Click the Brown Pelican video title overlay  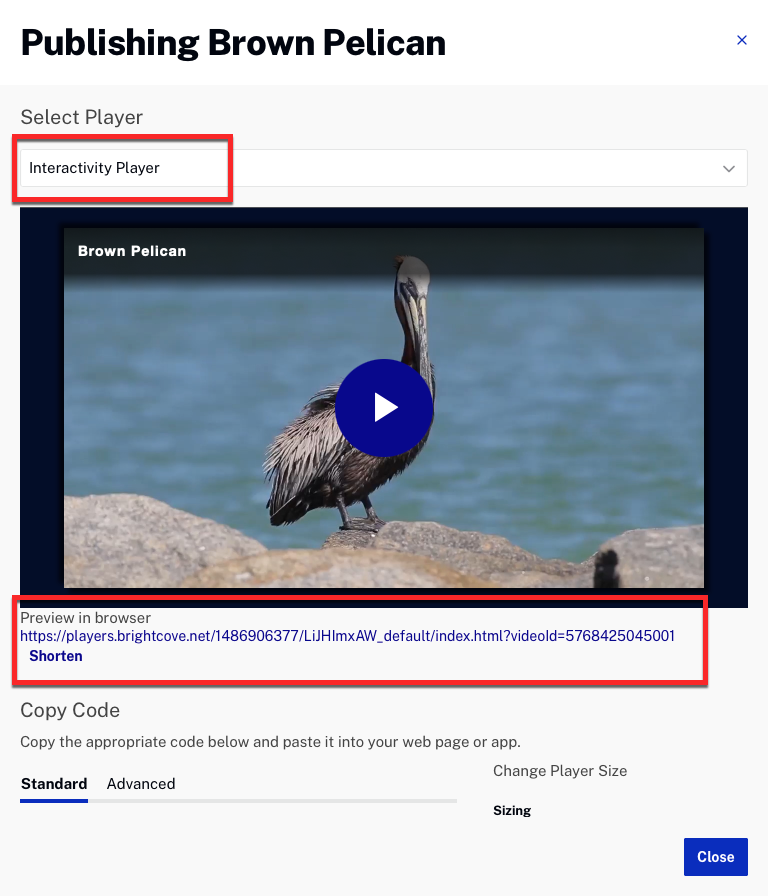[132, 251]
